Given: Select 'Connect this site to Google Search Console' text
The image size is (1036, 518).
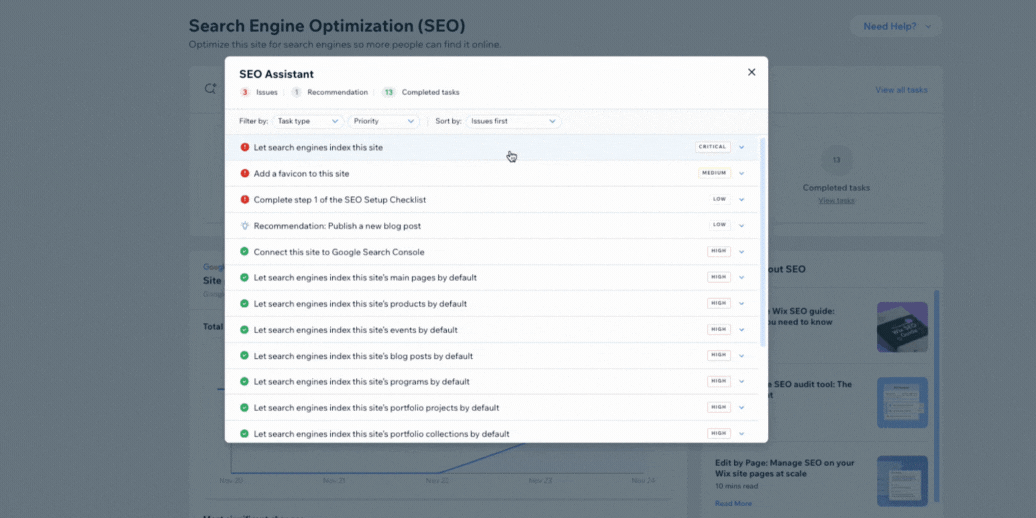Looking at the screenshot, I should coord(339,252).
